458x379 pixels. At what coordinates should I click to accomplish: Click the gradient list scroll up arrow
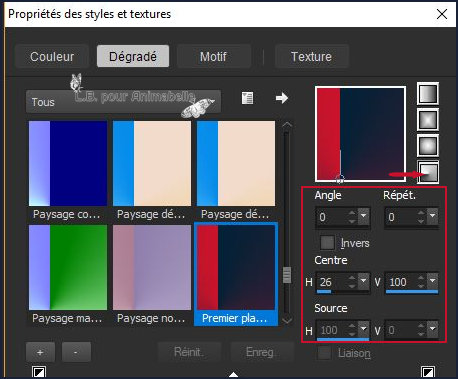[287, 125]
